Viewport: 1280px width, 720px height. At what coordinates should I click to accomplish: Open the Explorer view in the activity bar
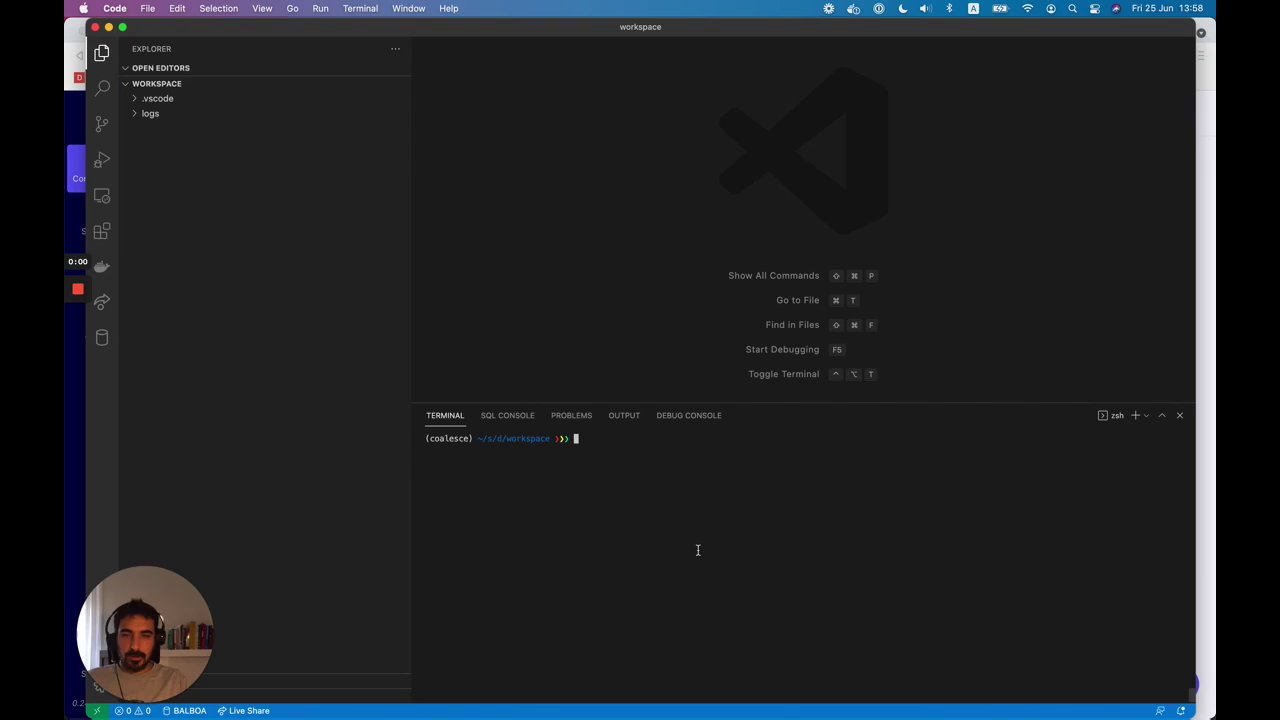pos(102,53)
